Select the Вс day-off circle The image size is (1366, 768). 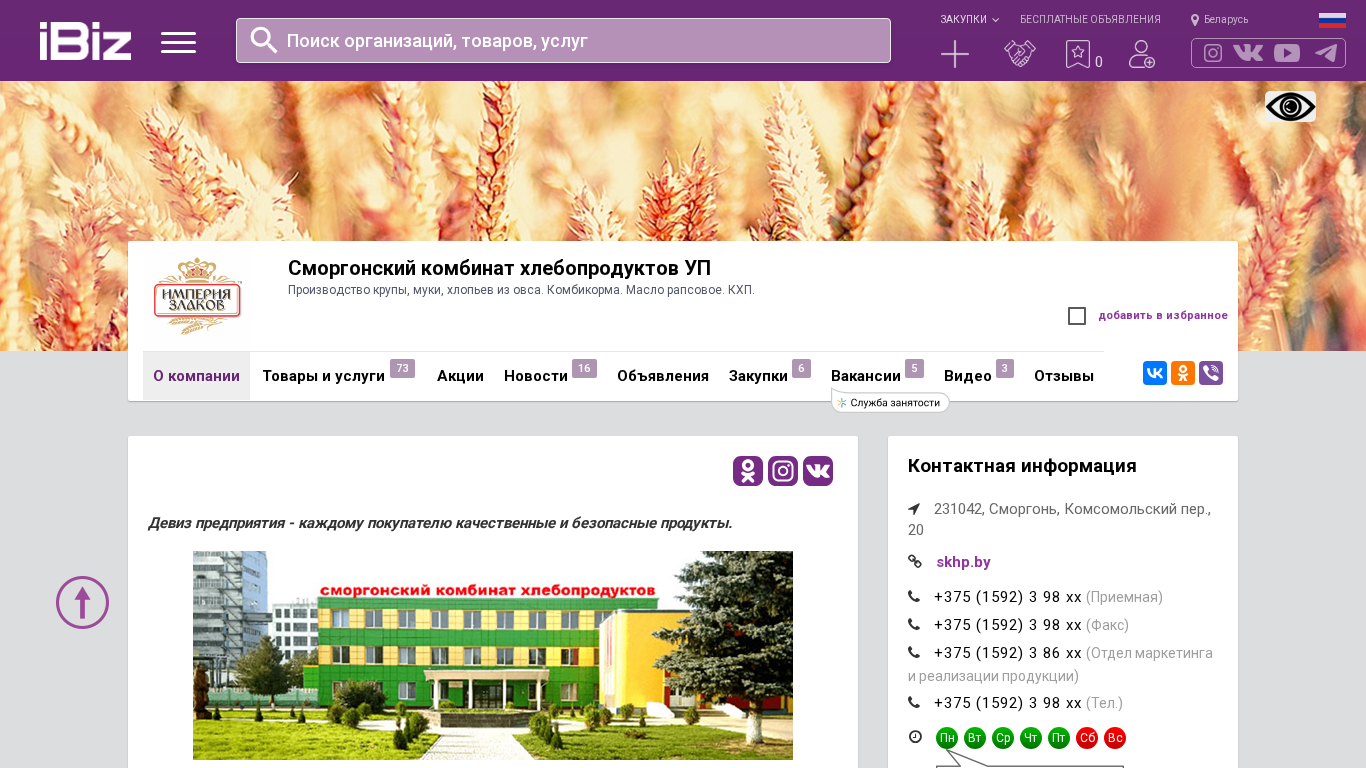pyautogui.click(x=1115, y=738)
